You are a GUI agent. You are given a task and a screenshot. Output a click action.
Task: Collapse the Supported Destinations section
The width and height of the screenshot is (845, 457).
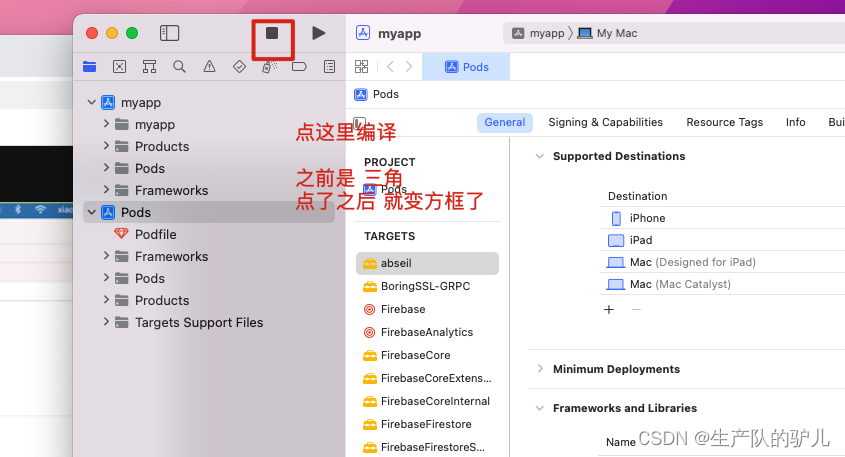pyautogui.click(x=539, y=156)
